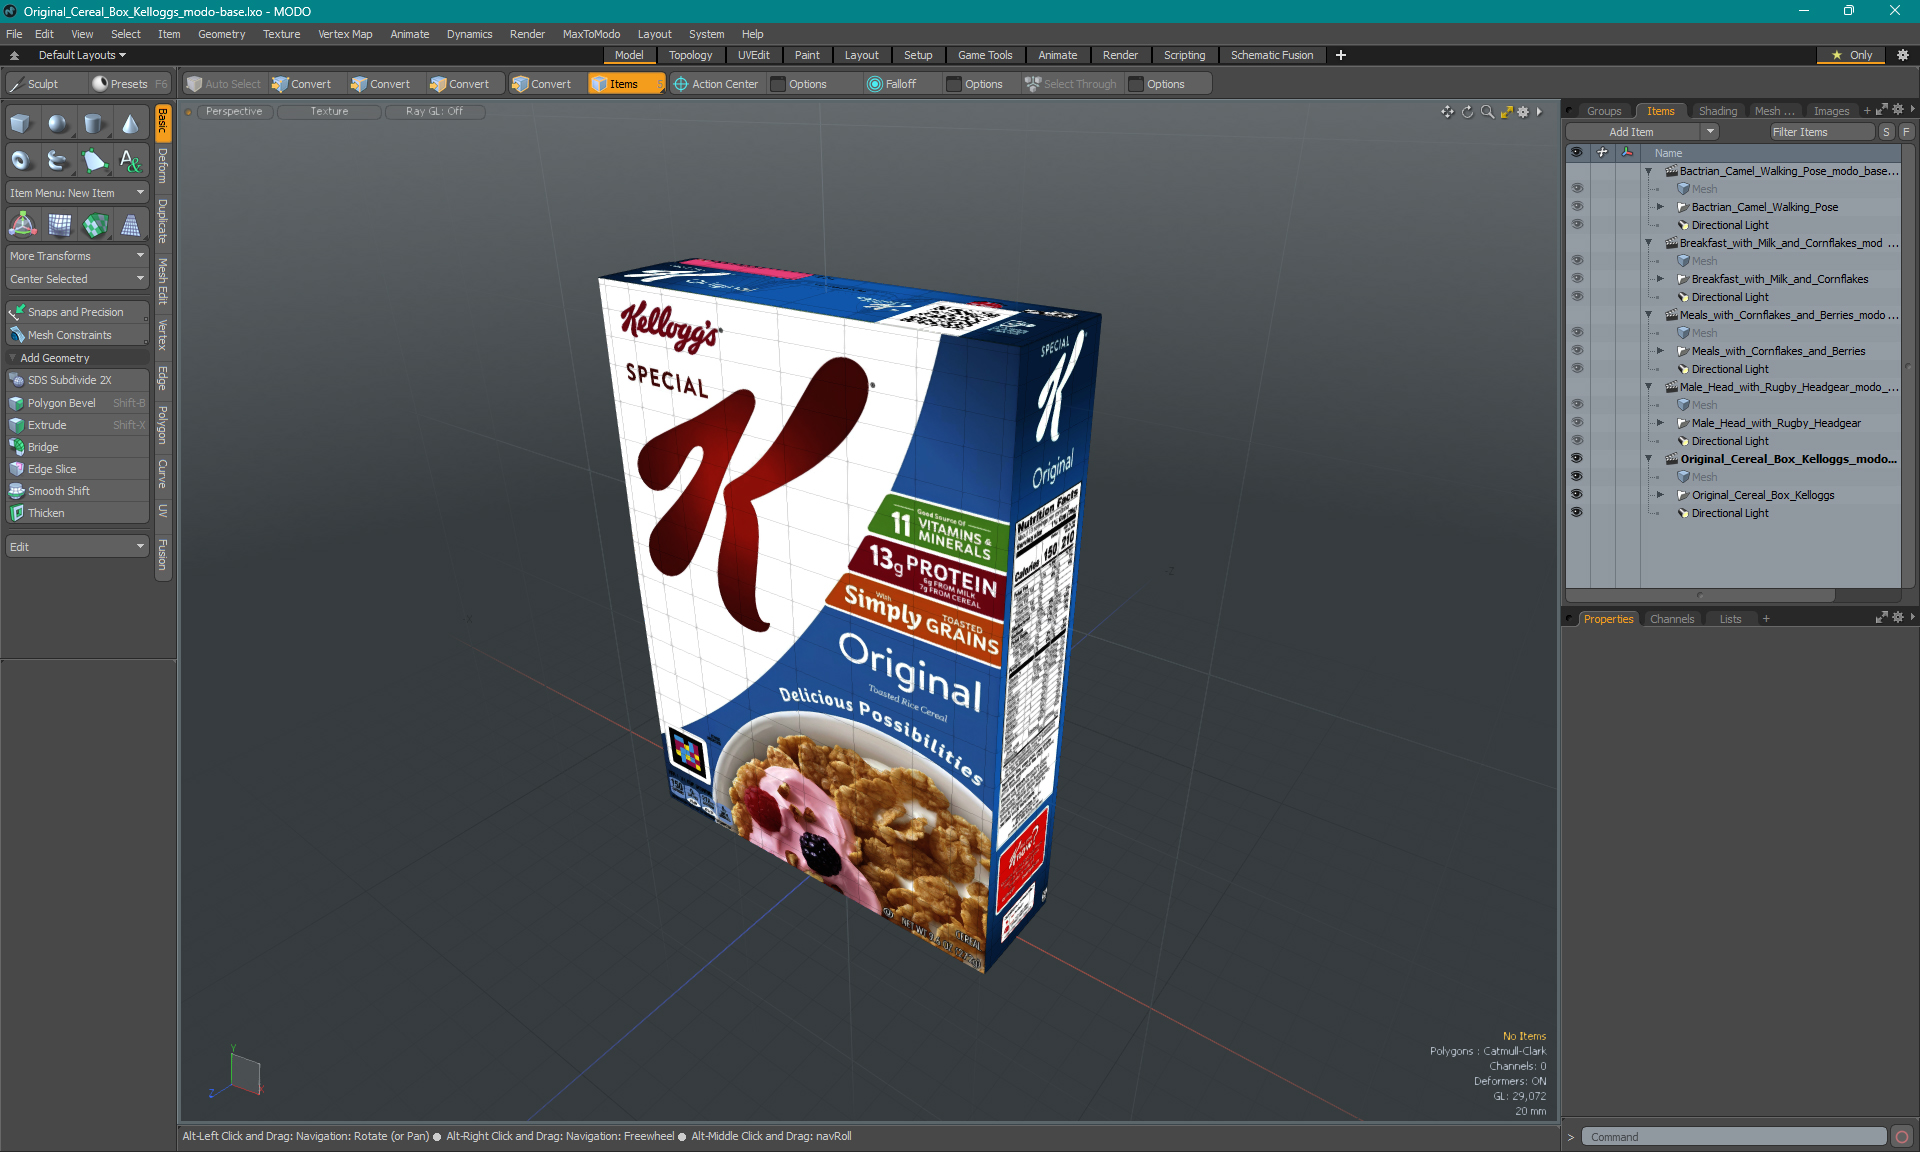Select the Pen polygon tool icon
This screenshot has width=1920, height=1152.
point(94,160)
